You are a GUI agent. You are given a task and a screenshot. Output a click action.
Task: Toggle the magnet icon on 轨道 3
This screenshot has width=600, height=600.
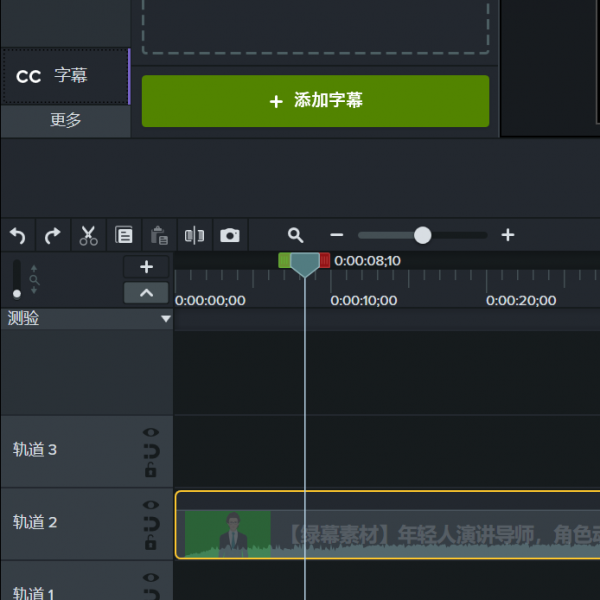(151, 451)
